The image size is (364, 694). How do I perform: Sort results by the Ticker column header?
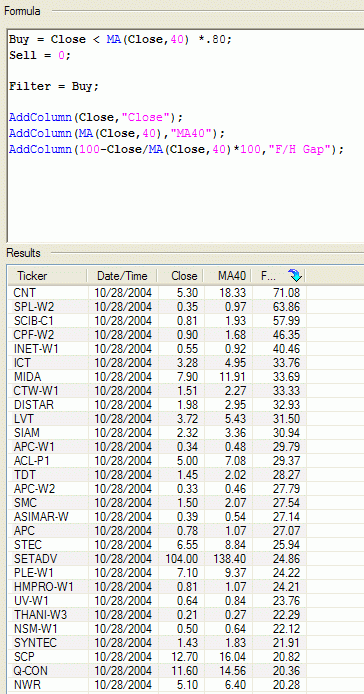[x=47, y=276]
